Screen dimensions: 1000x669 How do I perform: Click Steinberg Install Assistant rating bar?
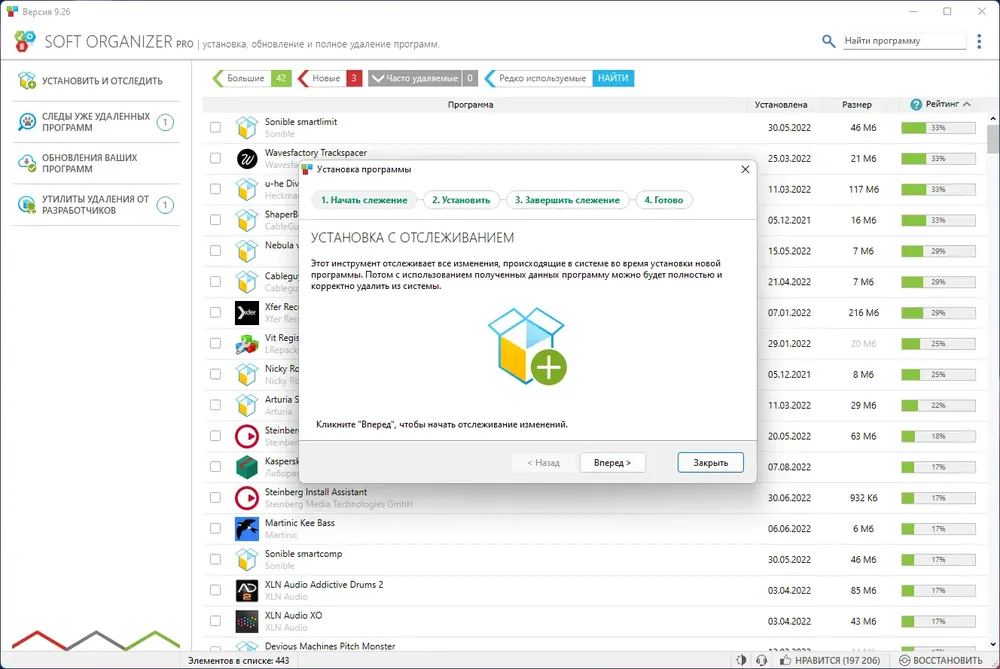938,497
